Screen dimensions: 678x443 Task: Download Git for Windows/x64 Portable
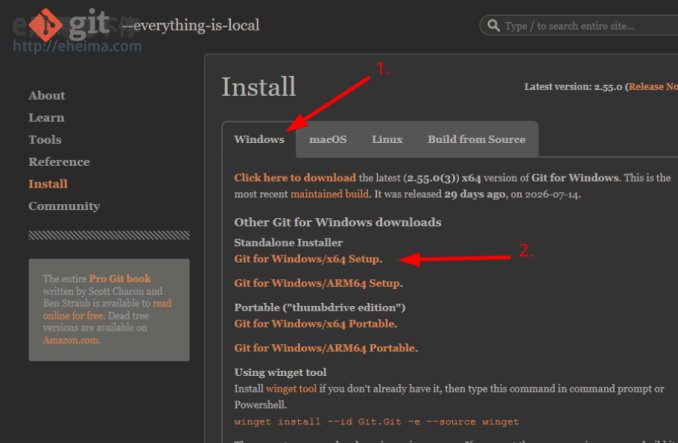(314, 324)
